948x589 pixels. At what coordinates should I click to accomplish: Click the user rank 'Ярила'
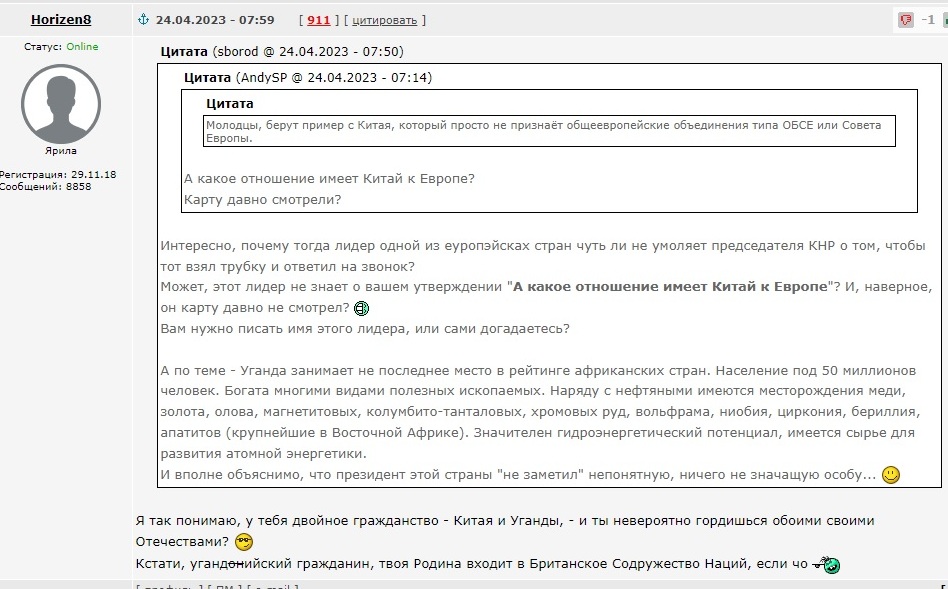(60, 151)
